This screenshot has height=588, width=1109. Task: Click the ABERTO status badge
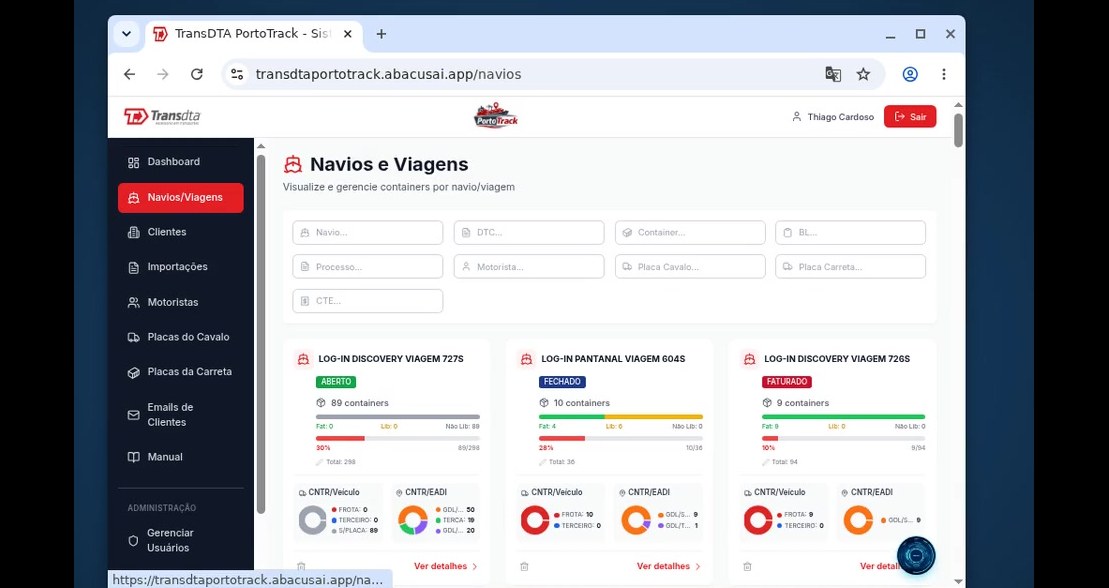(336, 382)
